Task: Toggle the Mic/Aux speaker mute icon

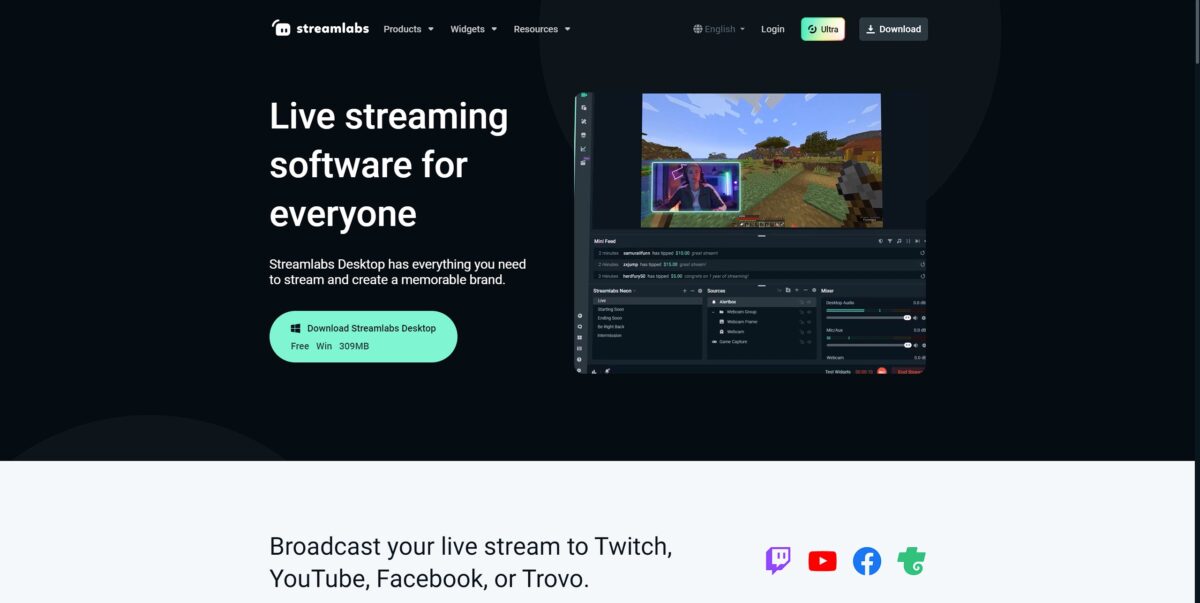Action: pyautogui.click(x=915, y=345)
